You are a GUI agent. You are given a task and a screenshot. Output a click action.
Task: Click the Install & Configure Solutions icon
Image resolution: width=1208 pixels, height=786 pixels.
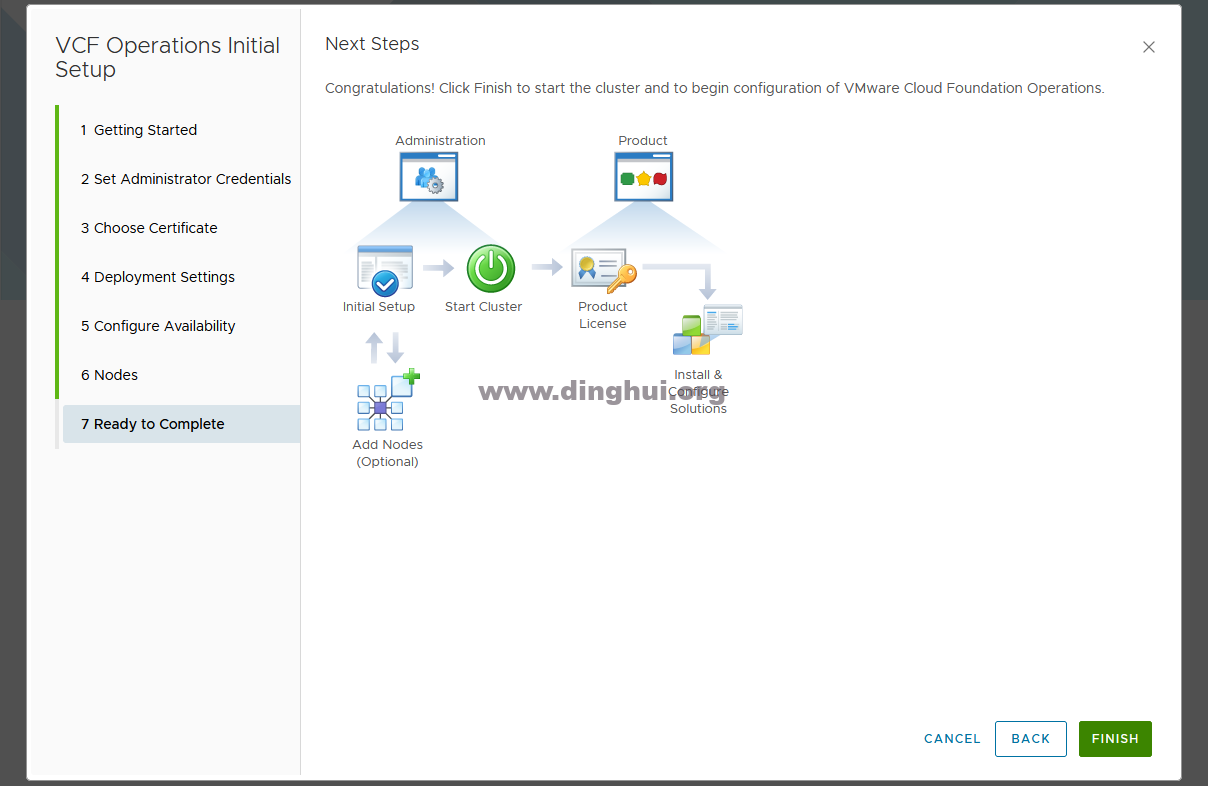(708, 330)
